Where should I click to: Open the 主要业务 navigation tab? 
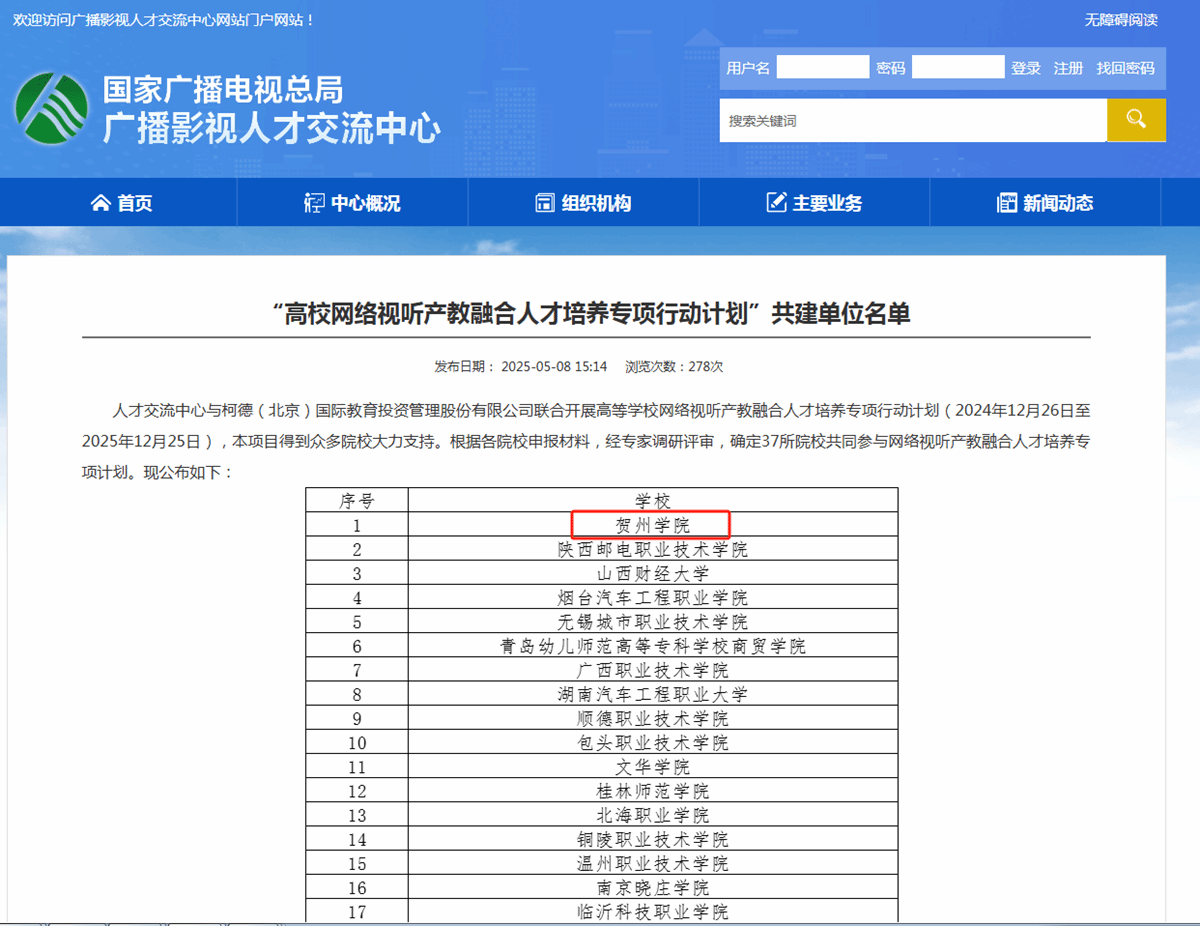click(x=814, y=203)
